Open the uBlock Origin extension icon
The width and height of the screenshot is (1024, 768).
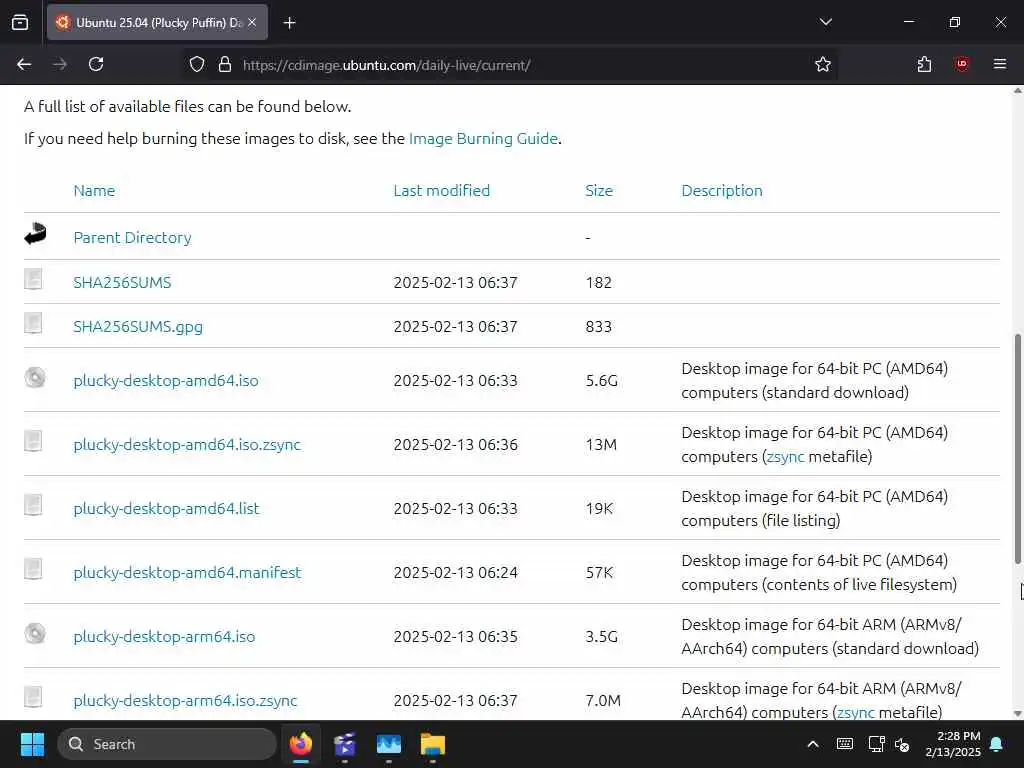click(961, 64)
